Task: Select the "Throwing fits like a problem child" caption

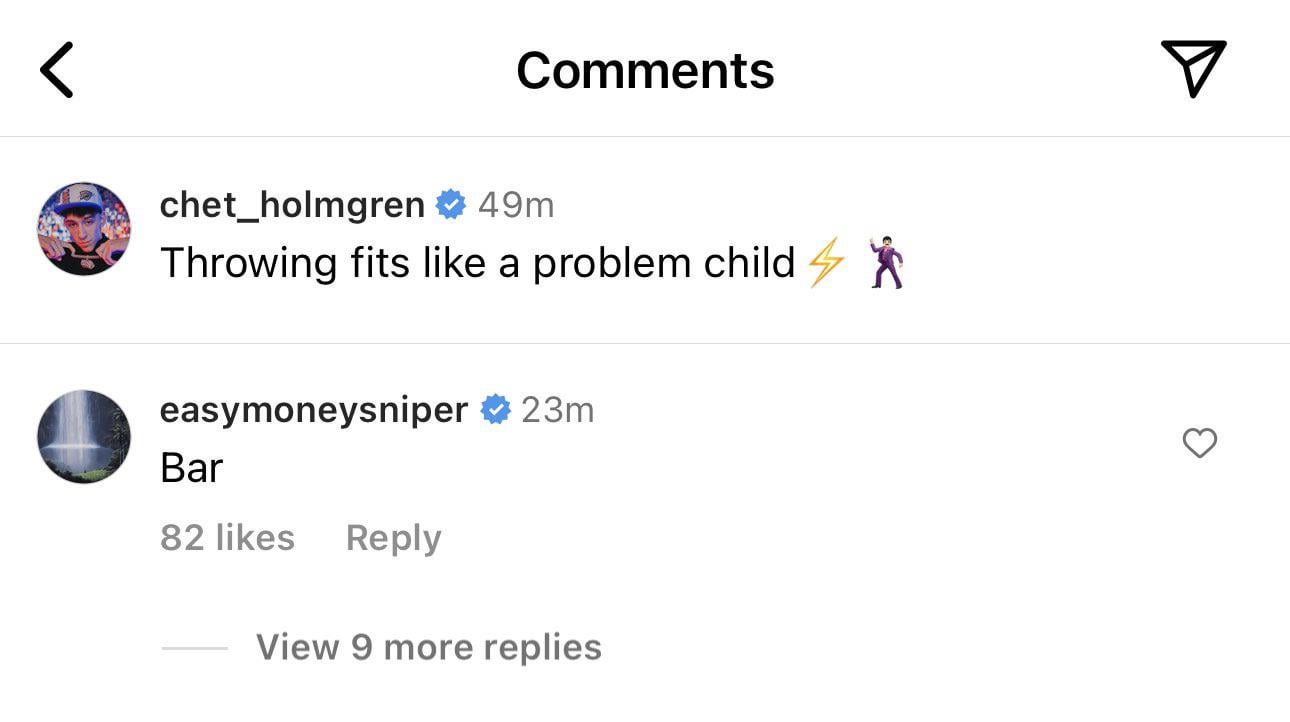Action: [477, 264]
